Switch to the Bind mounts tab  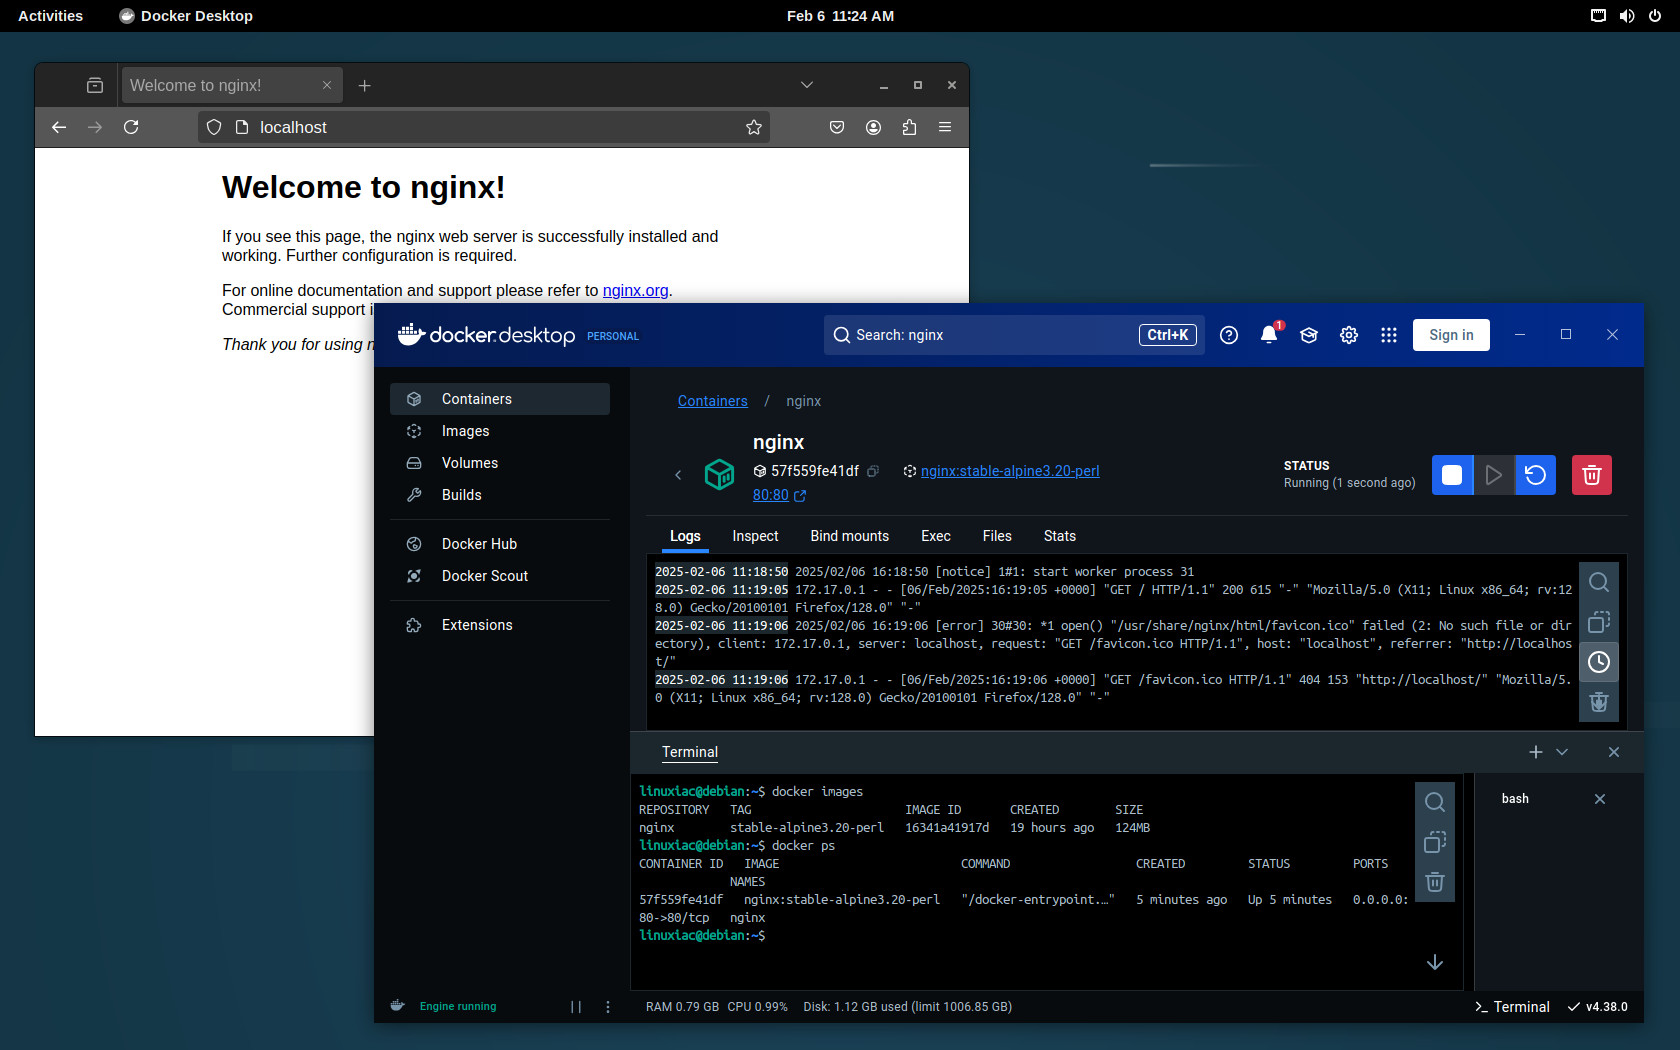849,536
